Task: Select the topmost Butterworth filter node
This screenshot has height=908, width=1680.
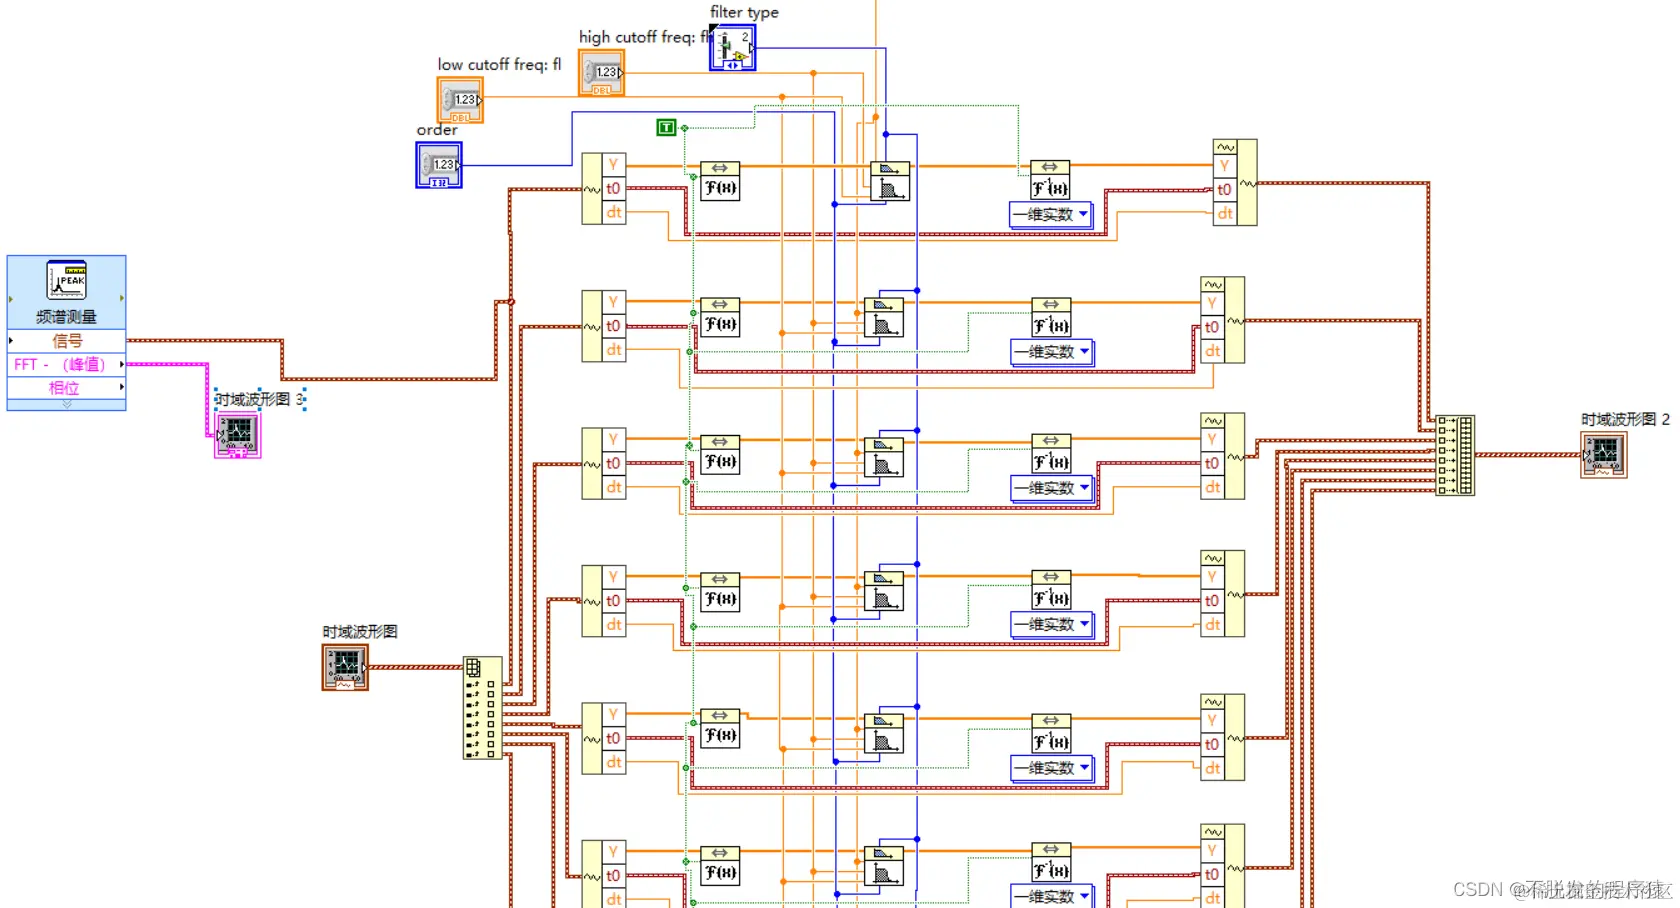Action: [x=890, y=181]
